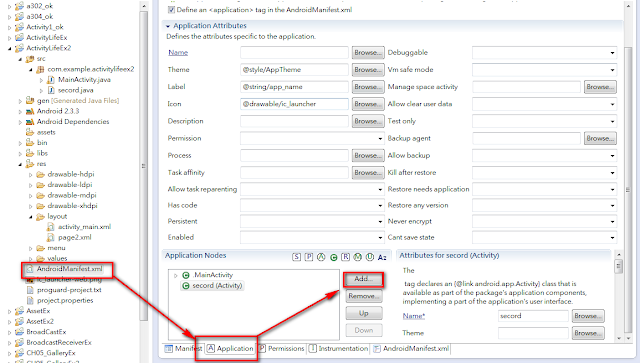Image resolution: width=640 pixels, height=363 pixels.
Task: Open the Name* link in Activity attributes
Action: (x=413, y=316)
